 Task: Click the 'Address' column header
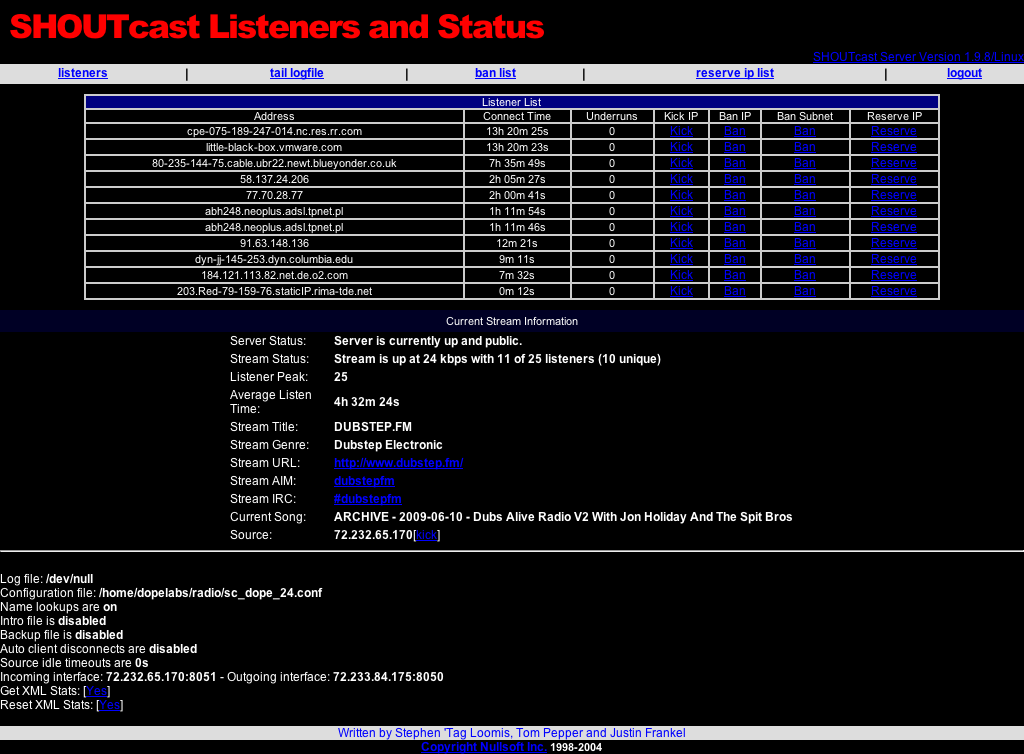coord(274,116)
